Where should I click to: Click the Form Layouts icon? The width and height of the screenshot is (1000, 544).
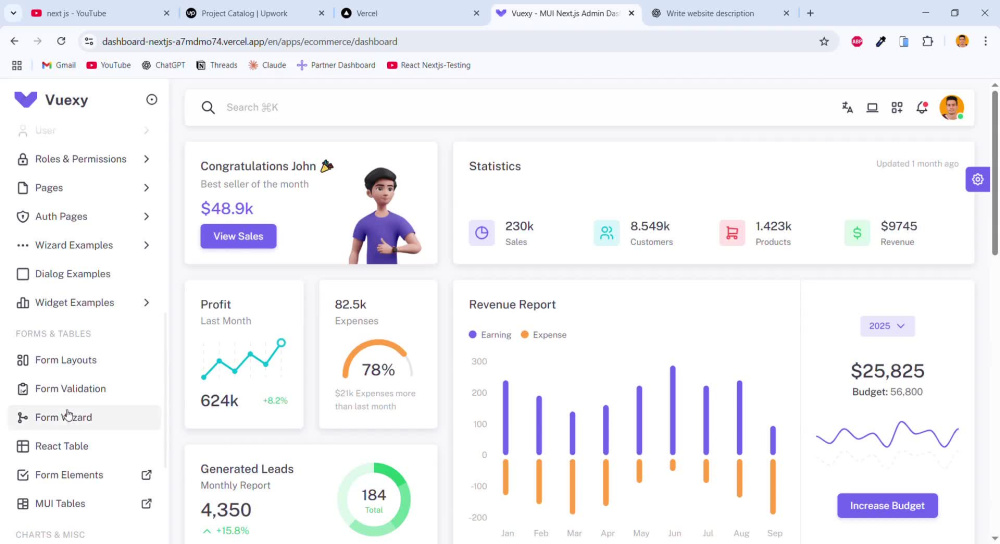[x=23, y=360]
